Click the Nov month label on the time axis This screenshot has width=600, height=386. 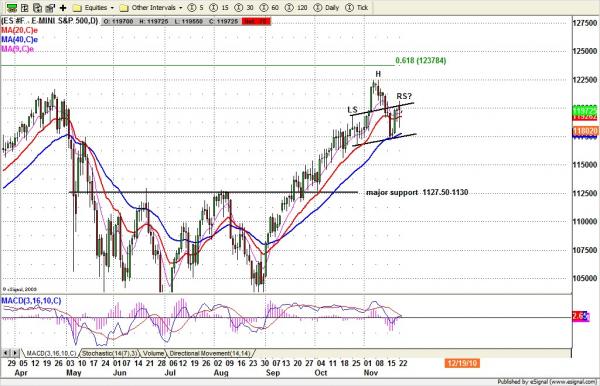[370, 373]
